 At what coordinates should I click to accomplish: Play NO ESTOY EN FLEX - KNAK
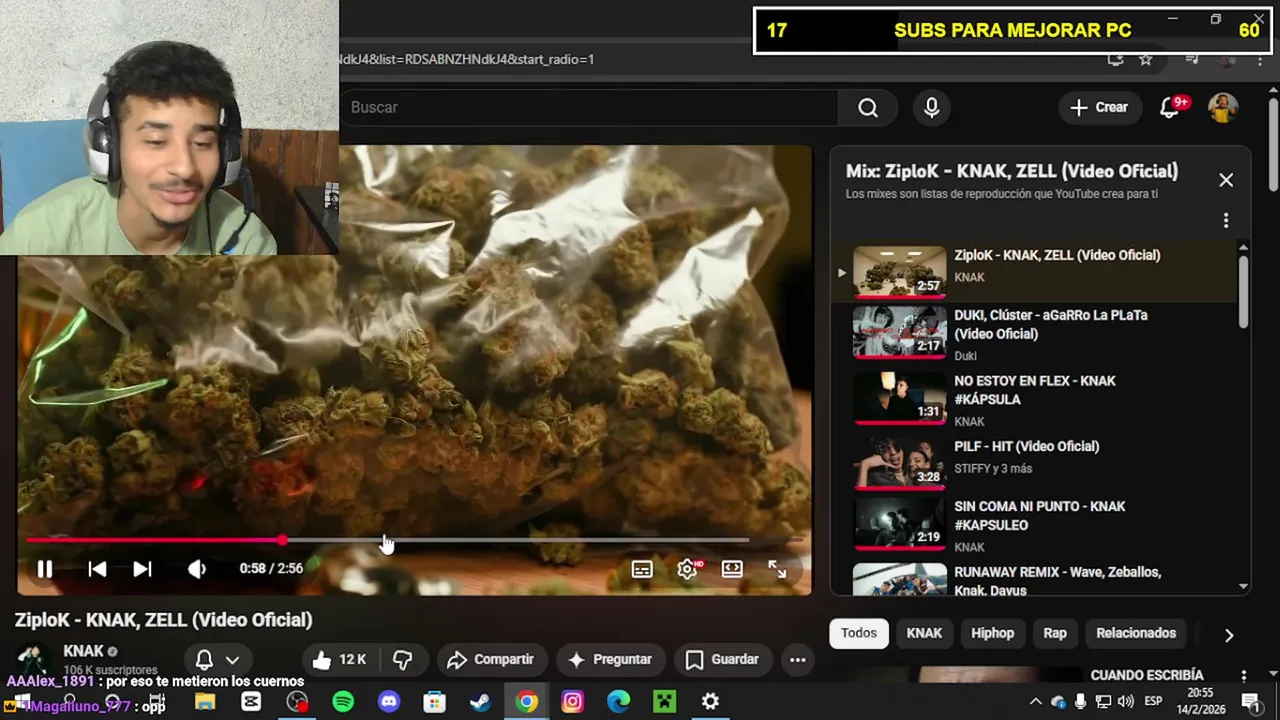tap(1035, 398)
